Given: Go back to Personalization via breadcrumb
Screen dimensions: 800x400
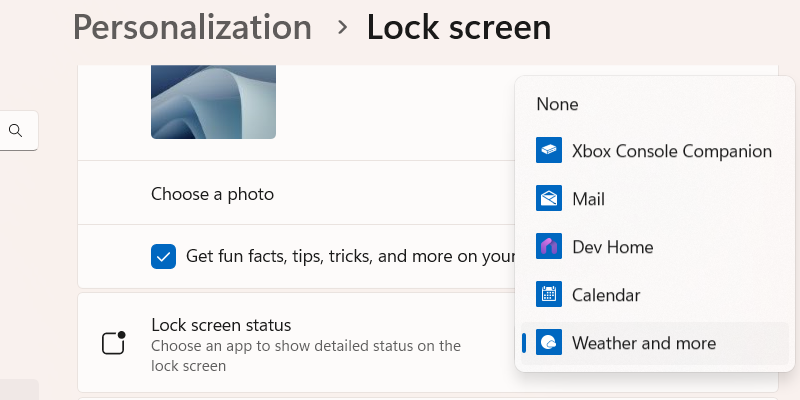Looking at the screenshot, I should pos(192,27).
